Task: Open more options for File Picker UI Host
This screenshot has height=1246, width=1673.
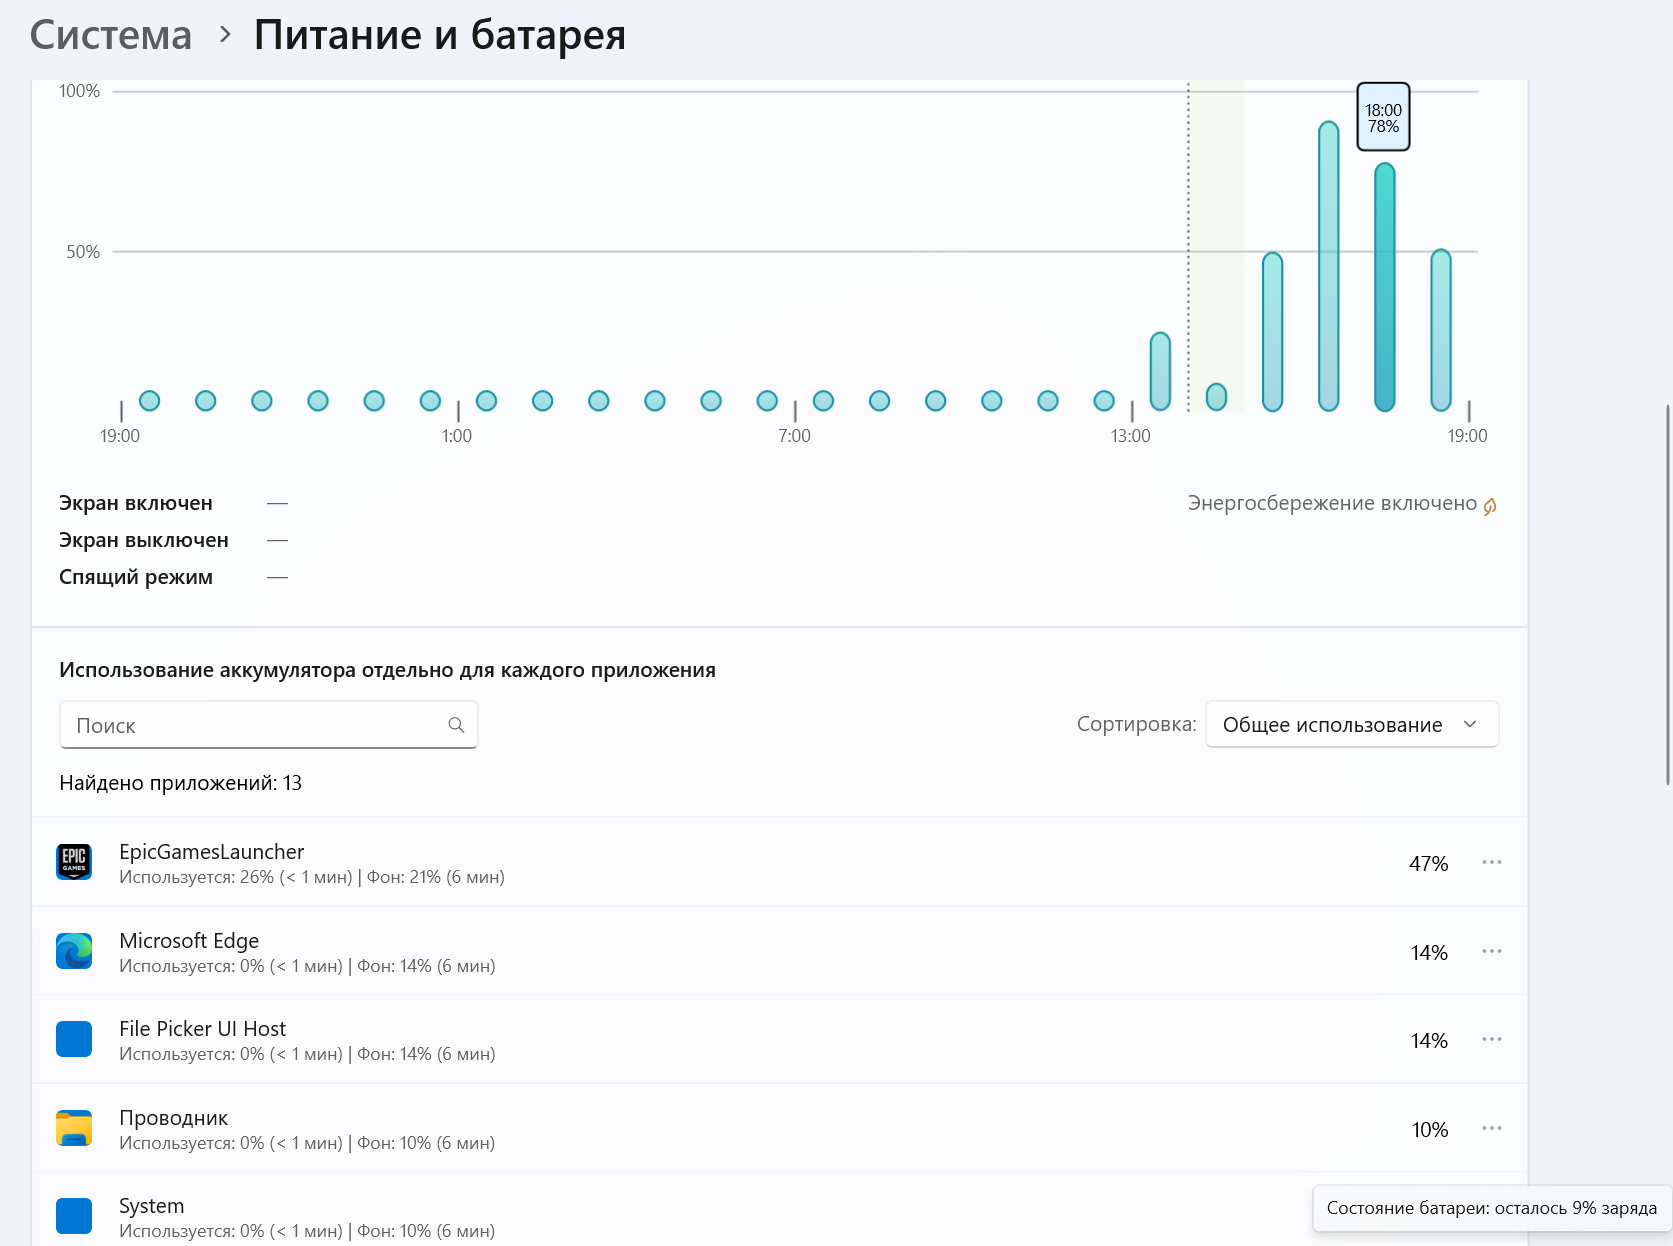Action: 1492,1039
